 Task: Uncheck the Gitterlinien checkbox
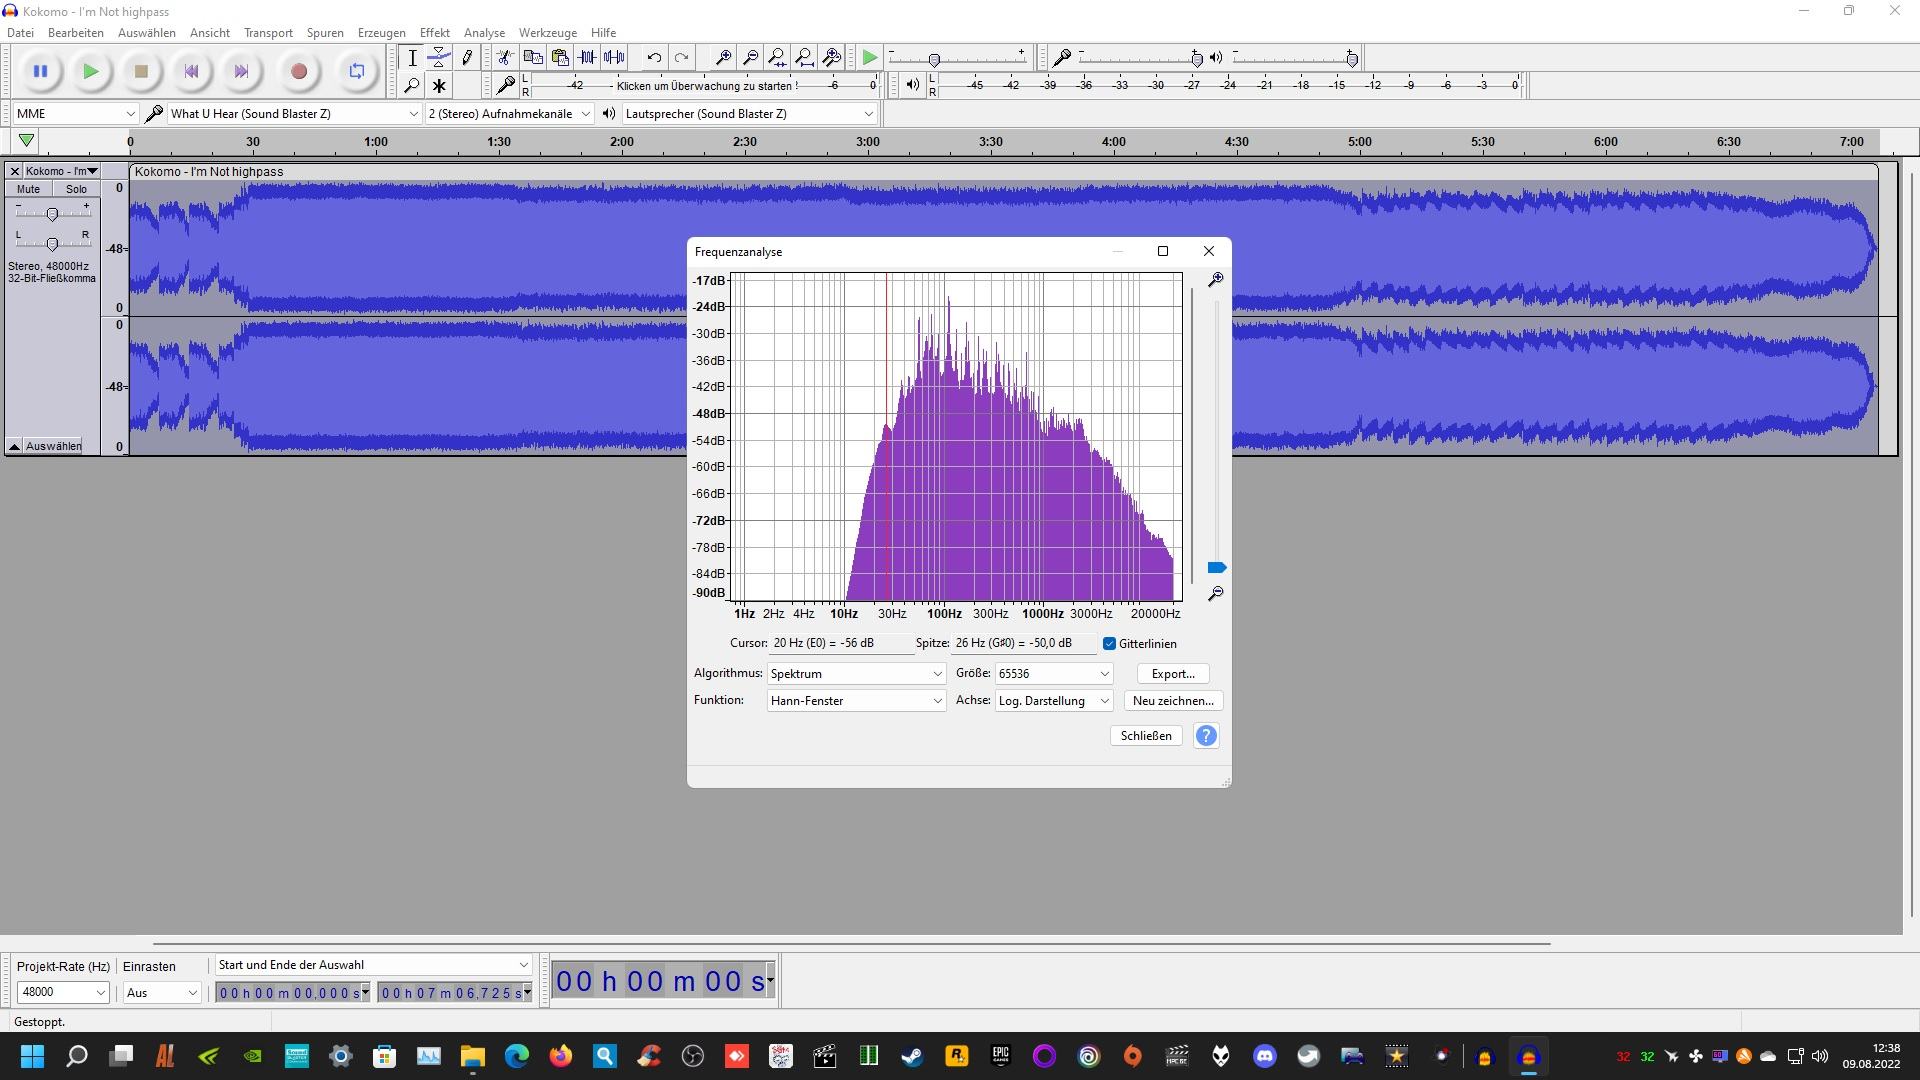point(1109,644)
